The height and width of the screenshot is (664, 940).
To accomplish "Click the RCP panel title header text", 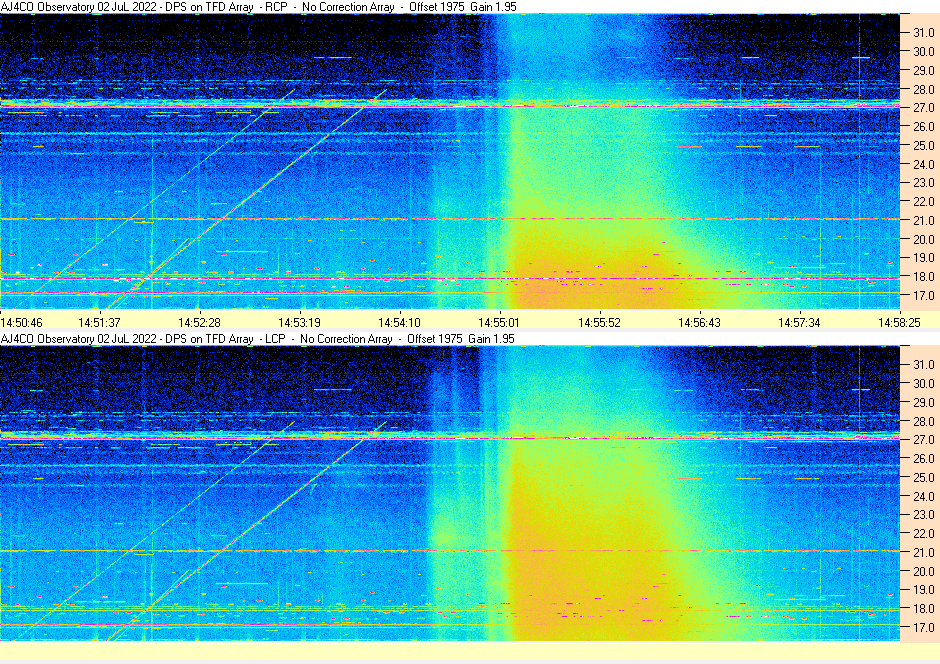I will click(x=258, y=7).
